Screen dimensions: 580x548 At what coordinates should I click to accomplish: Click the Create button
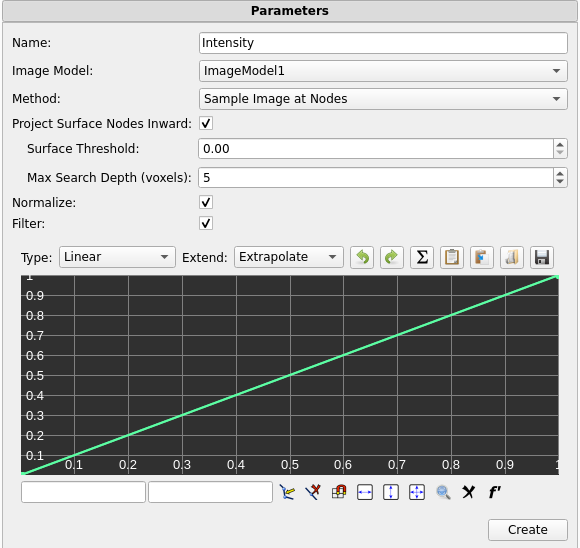click(527, 529)
